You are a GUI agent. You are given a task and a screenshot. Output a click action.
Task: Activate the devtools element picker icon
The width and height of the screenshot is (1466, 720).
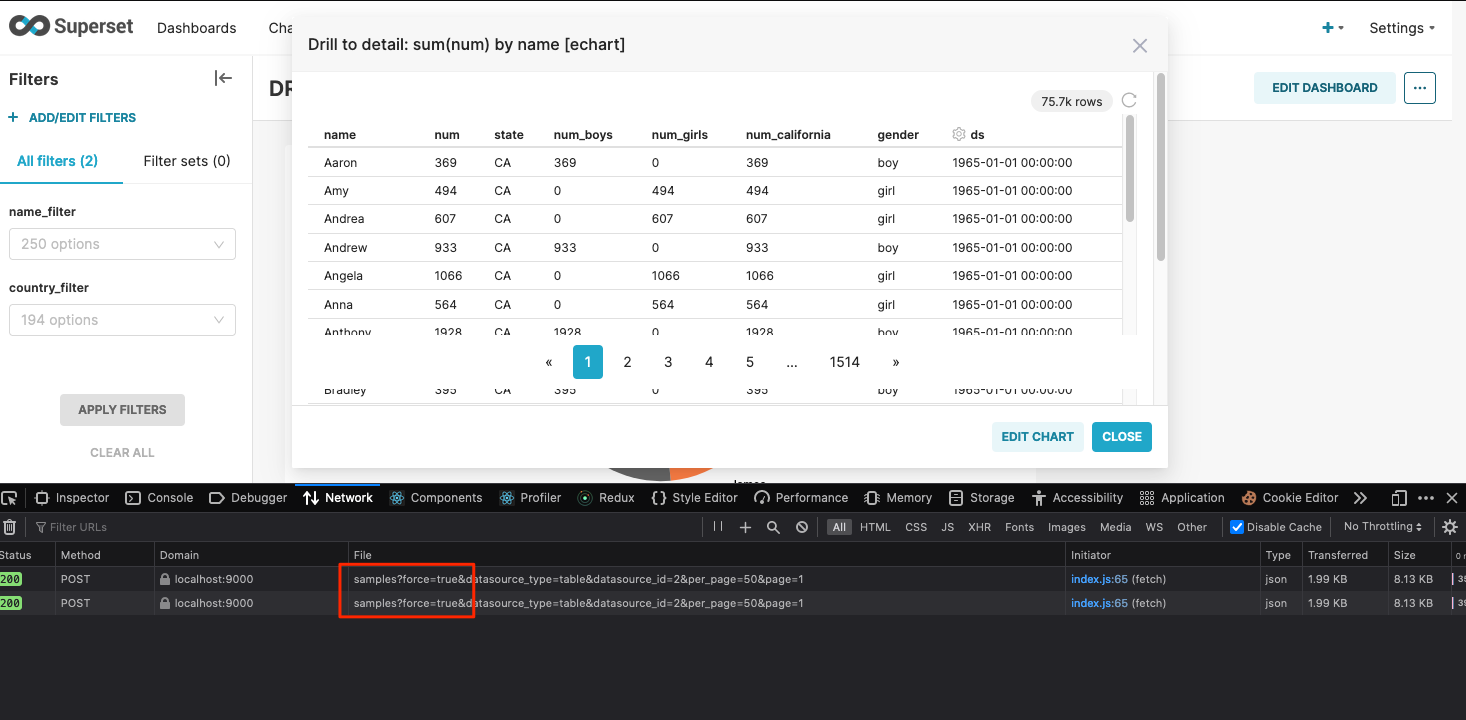10,498
